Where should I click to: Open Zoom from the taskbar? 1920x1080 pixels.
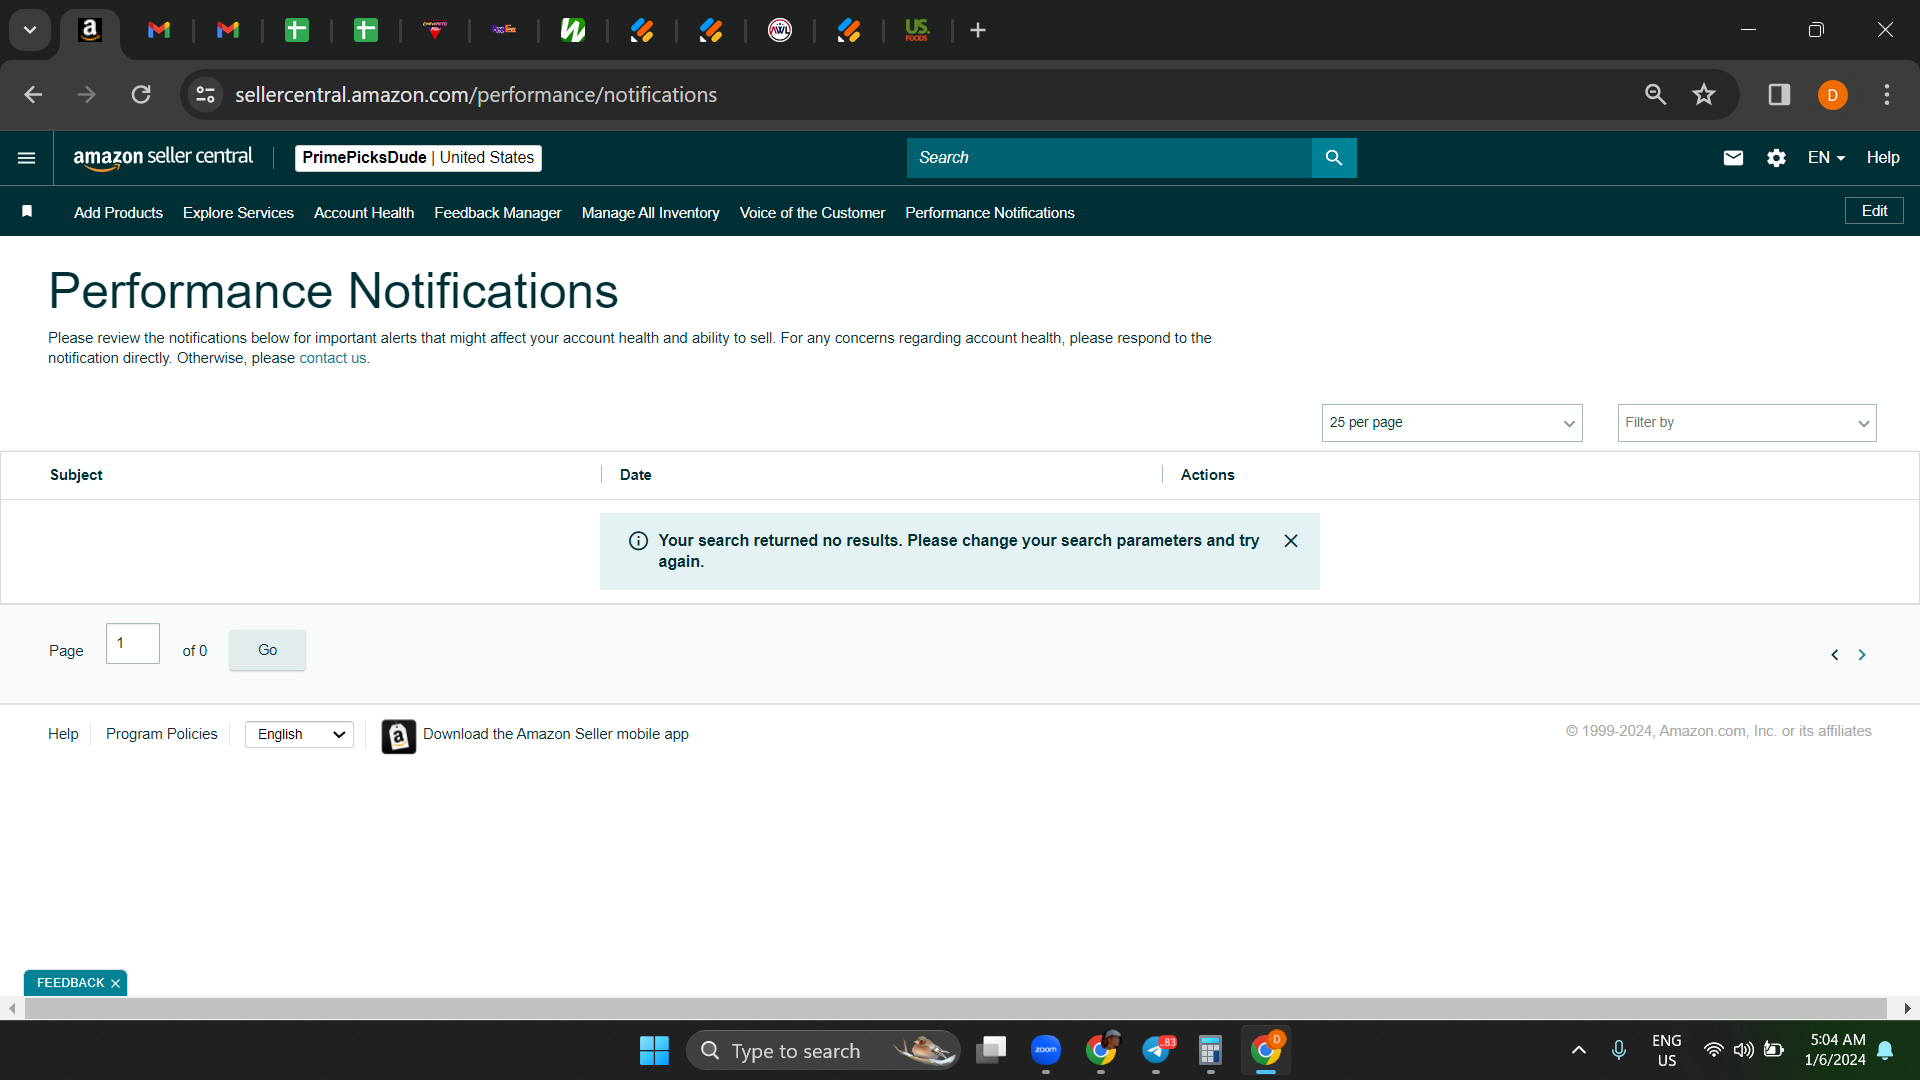coord(1046,1050)
